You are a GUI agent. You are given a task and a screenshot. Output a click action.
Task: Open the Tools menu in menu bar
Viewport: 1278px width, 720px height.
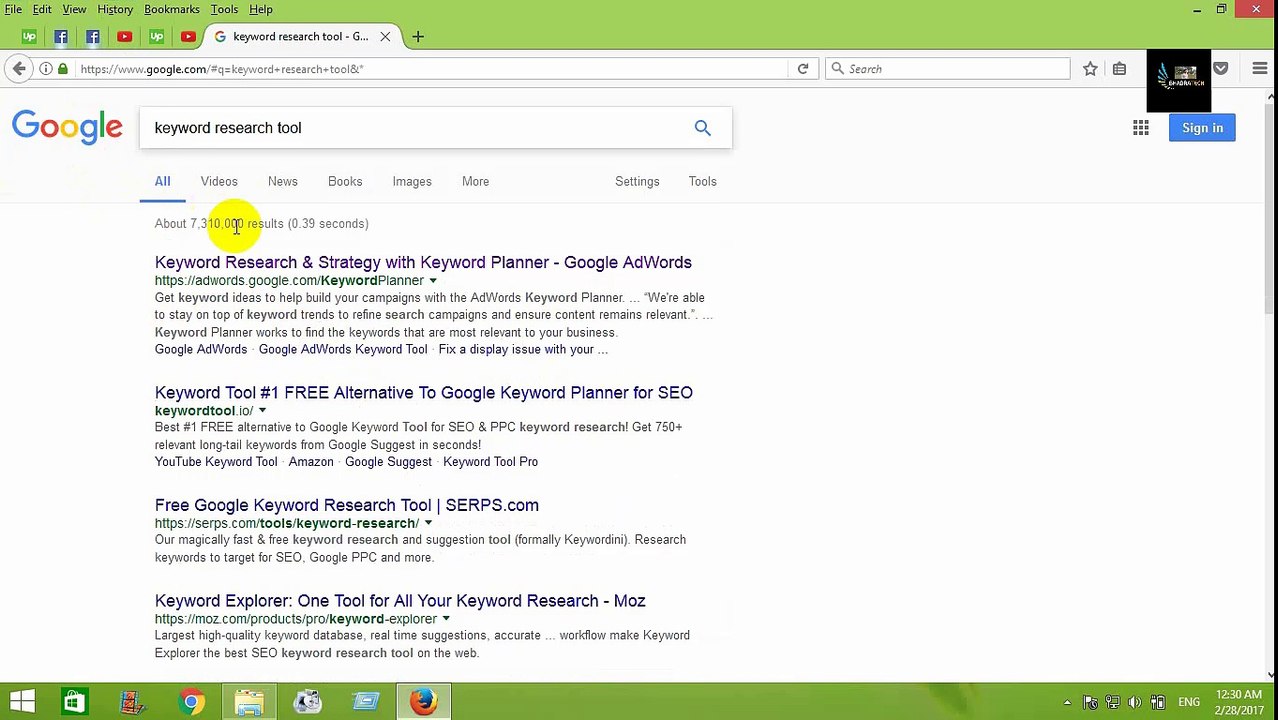click(x=224, y=9)
